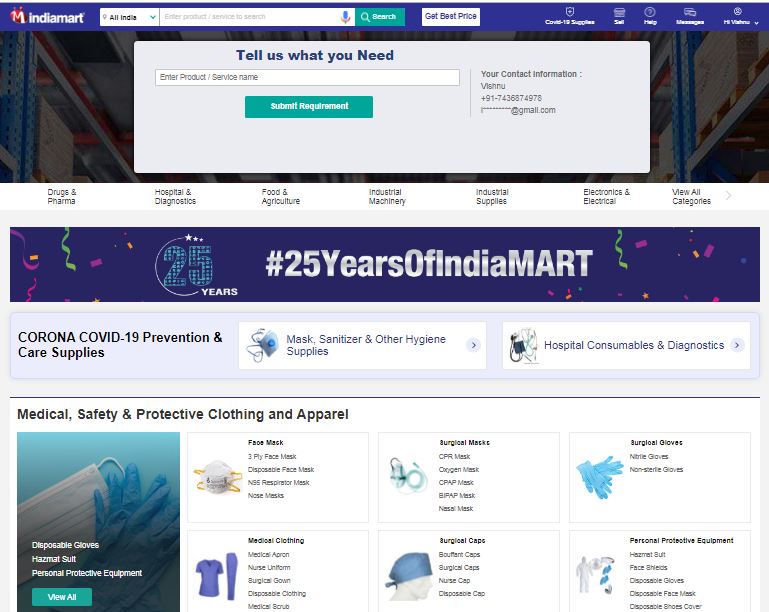This screenshot has width=769, height=612.
Task: Click Submit Requirement button
Action: pos(309,106)
